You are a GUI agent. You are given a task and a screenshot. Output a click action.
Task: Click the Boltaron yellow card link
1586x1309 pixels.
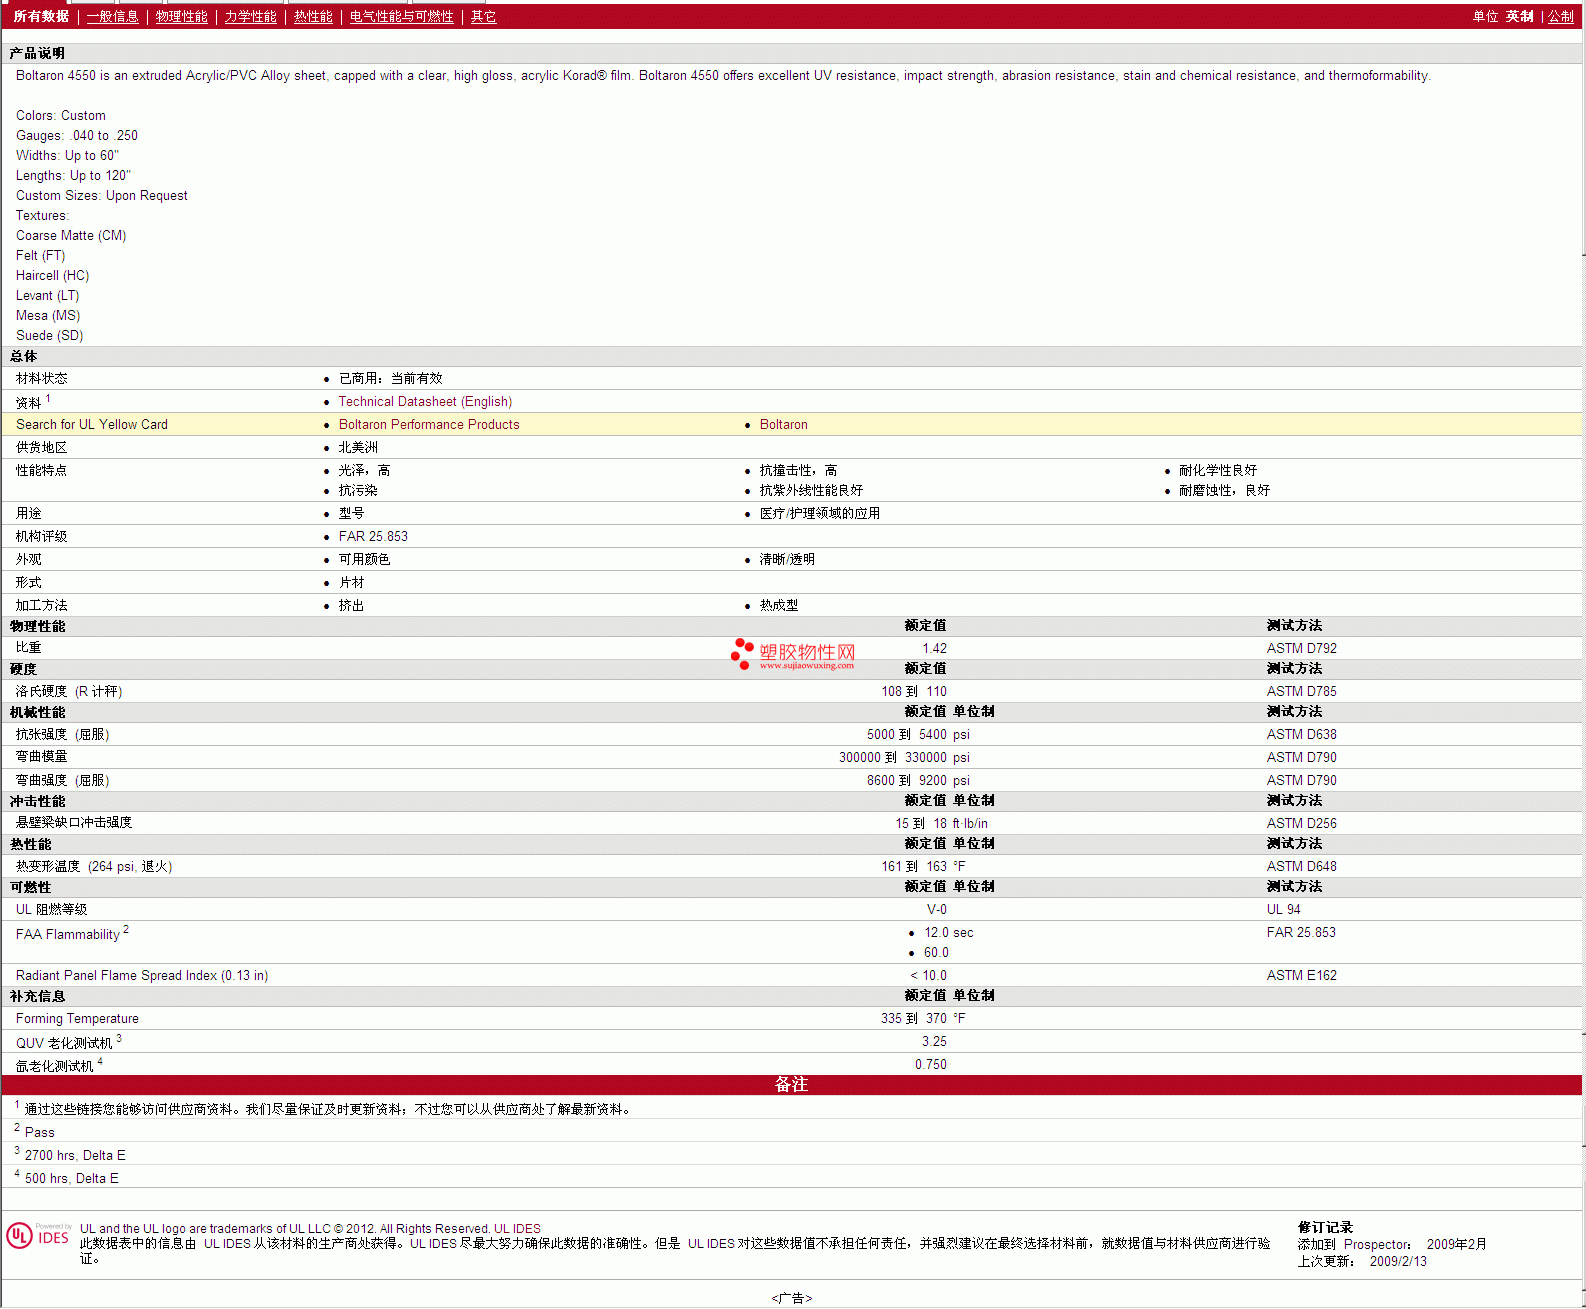[783, 425]
